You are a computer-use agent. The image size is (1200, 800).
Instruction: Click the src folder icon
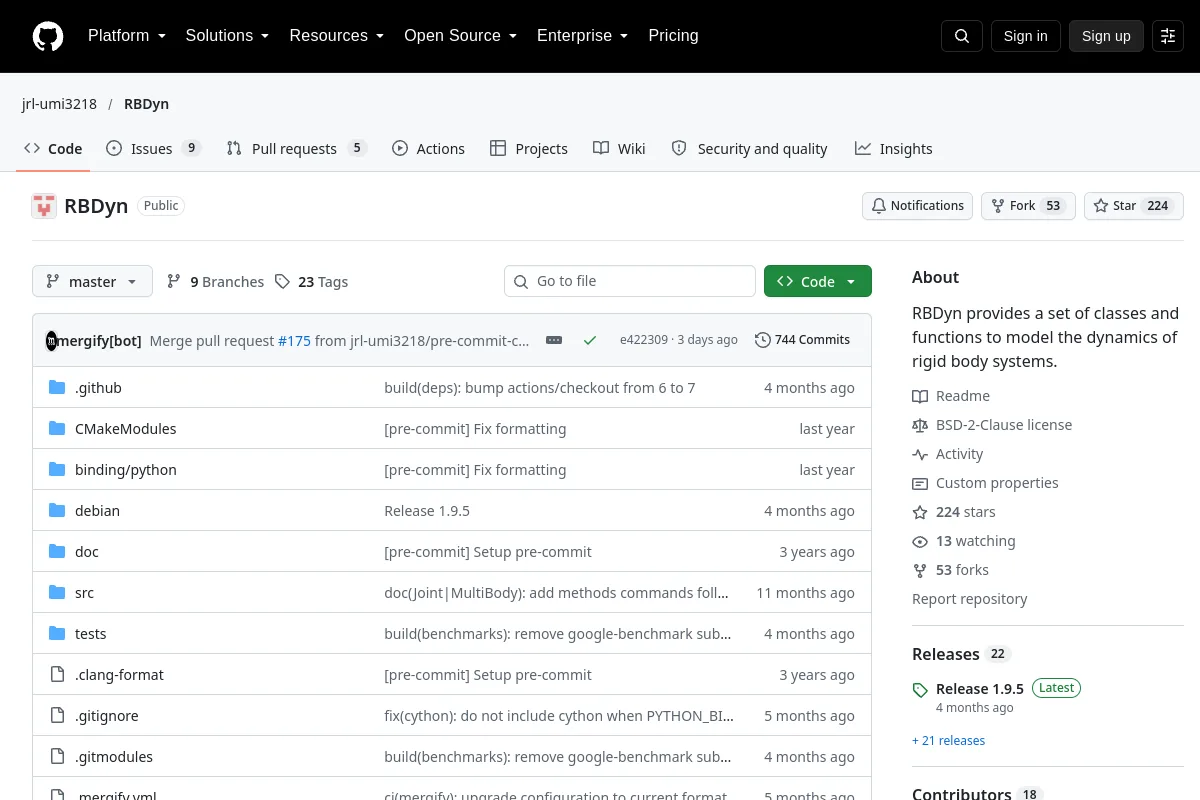57,593
